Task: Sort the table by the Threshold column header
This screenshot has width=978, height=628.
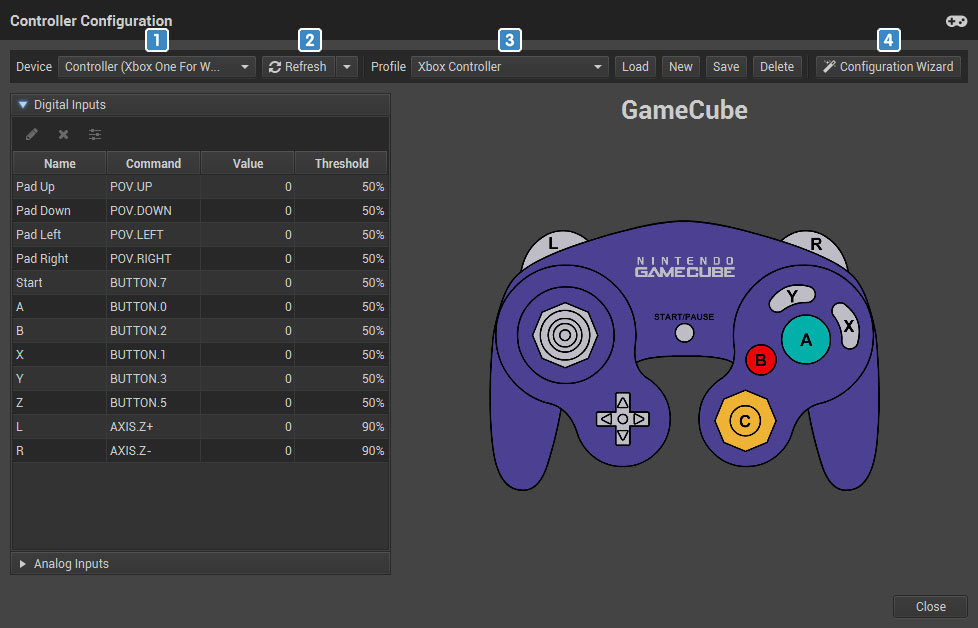Action: click(341, 163)
